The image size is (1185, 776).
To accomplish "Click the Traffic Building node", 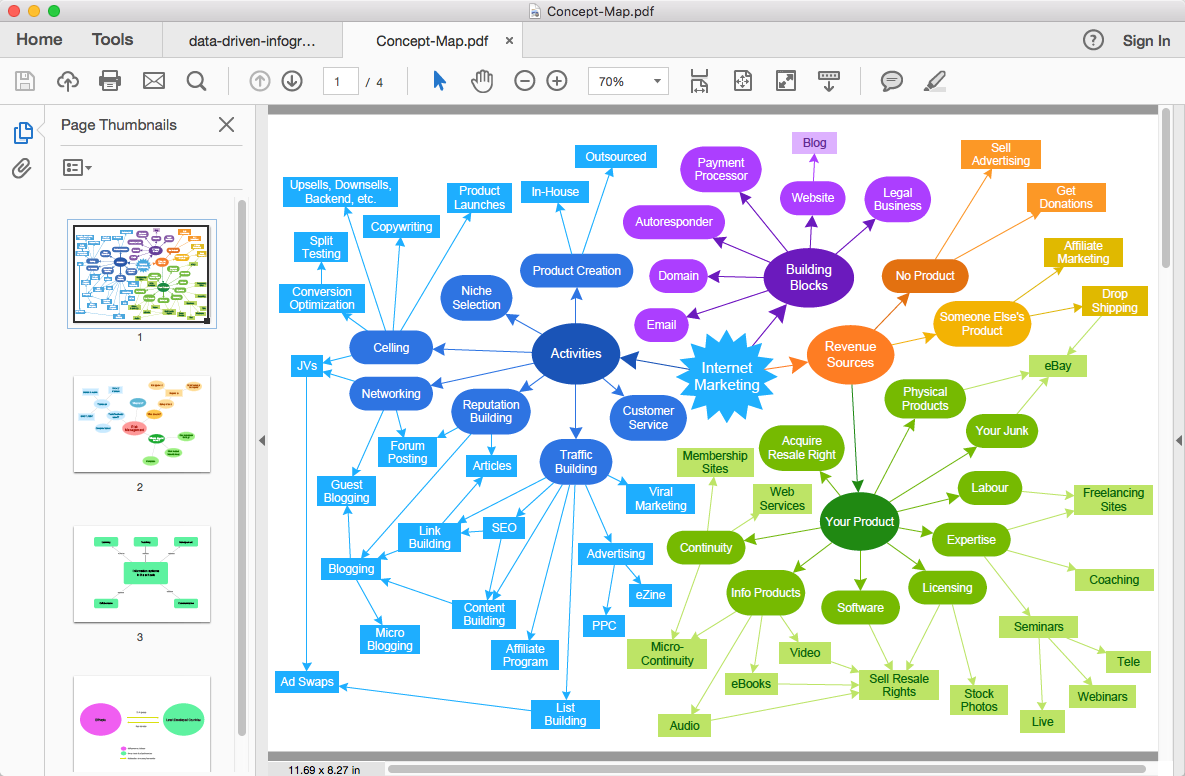I will point(576,462).
